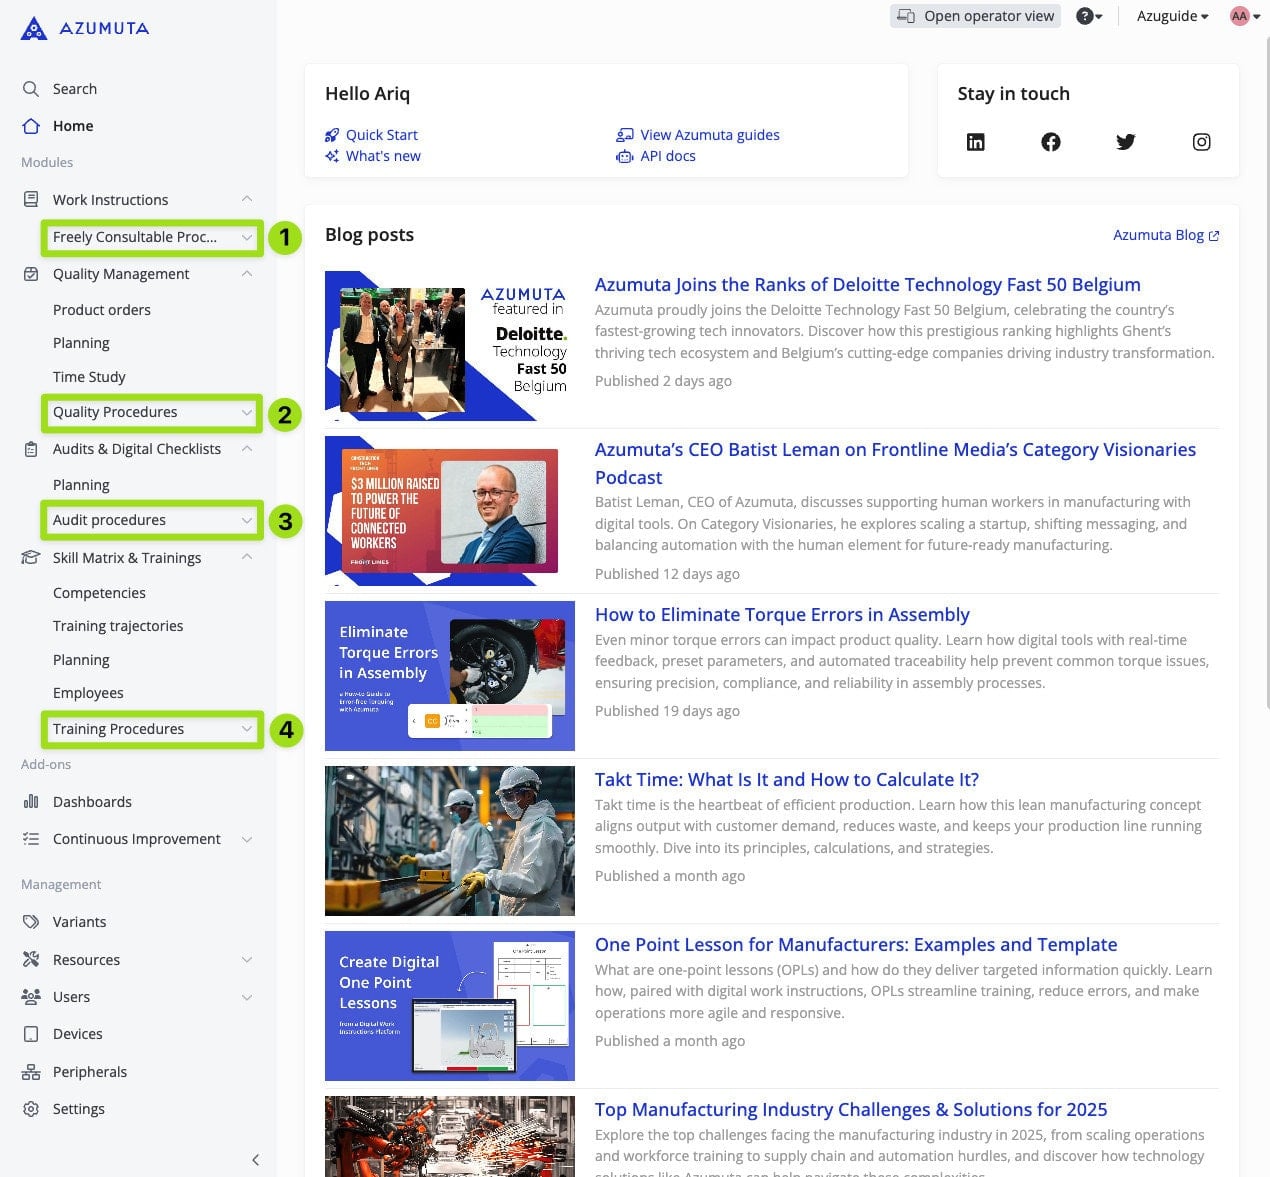Screen dimensions: 1270x1177
Task: Open the Twitter bird icon
Action: tap(1125, 142)
